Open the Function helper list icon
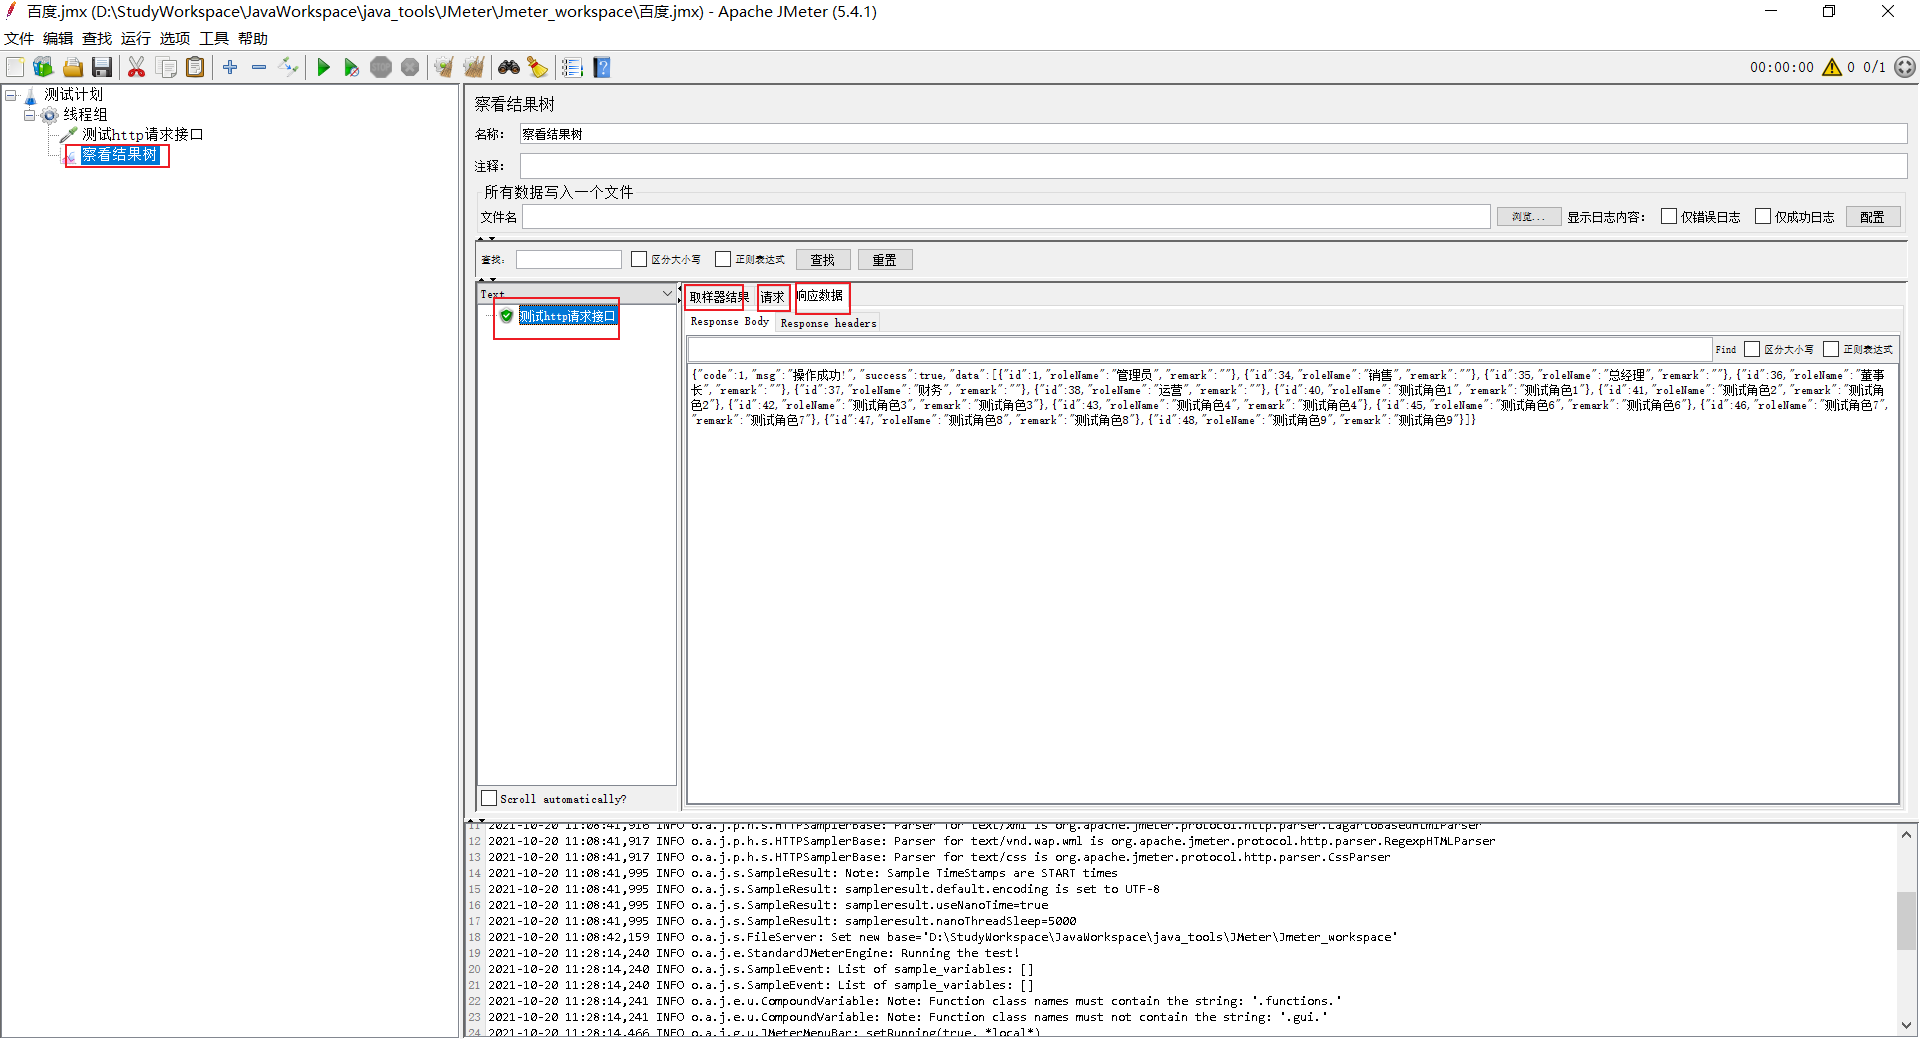Image resolution: width=1920 pixels, height=1039 pixels. point(572,67)
